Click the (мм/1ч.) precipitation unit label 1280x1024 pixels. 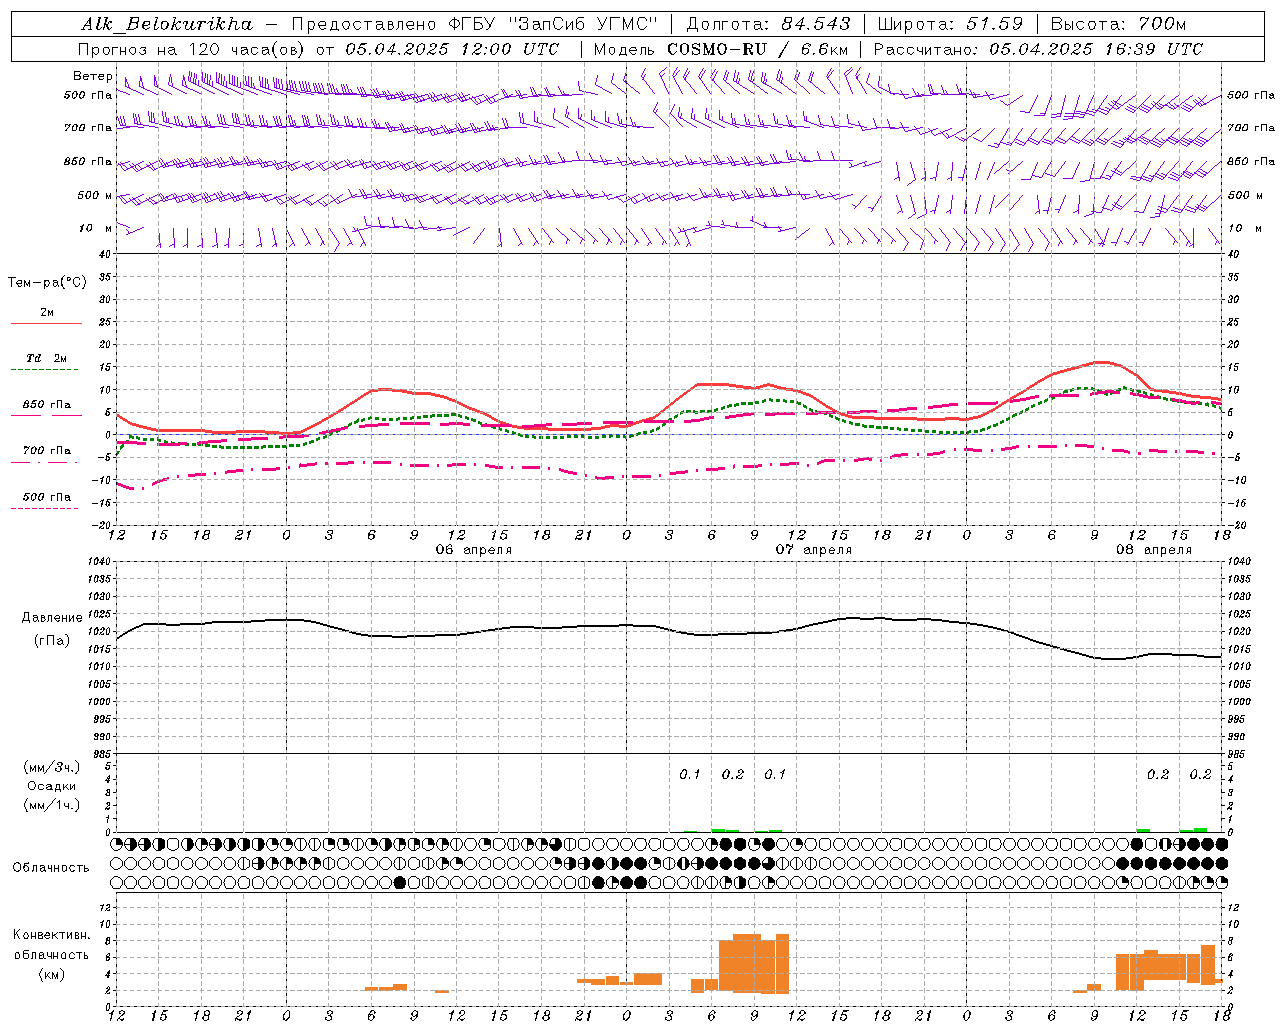click(52, 805)
